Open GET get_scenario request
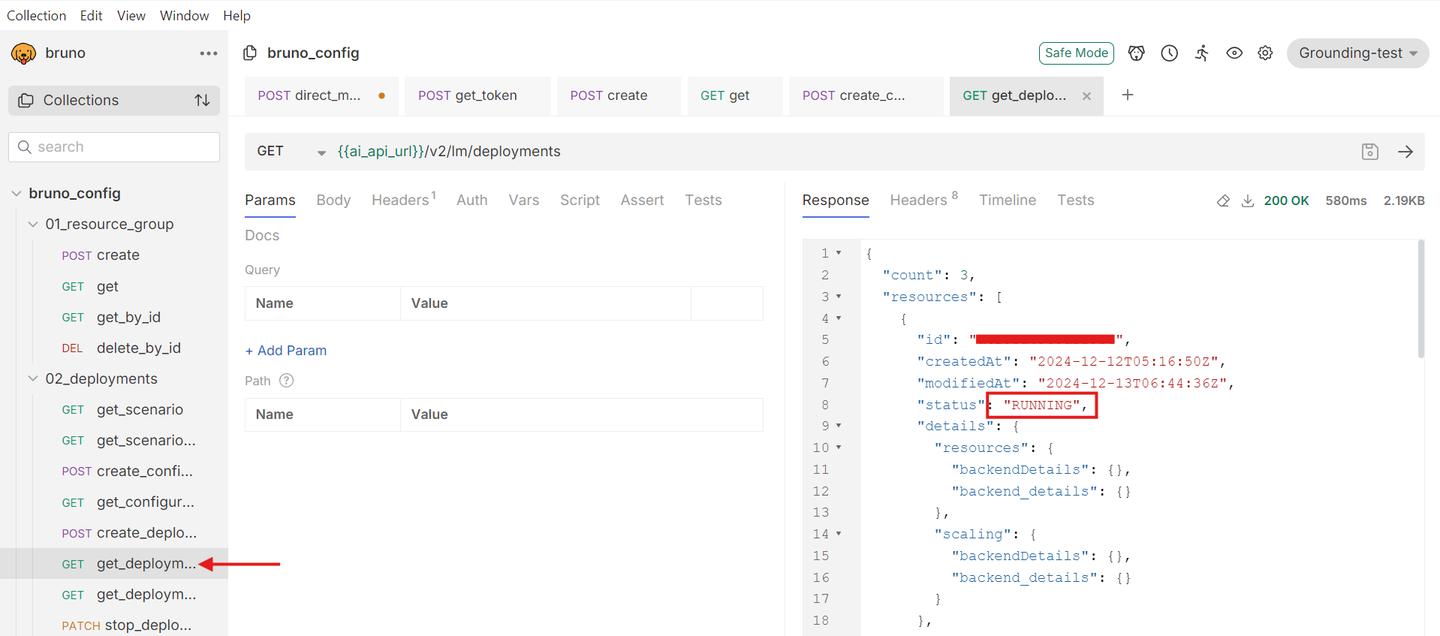The image size is (1440, 636). point(114,410)
